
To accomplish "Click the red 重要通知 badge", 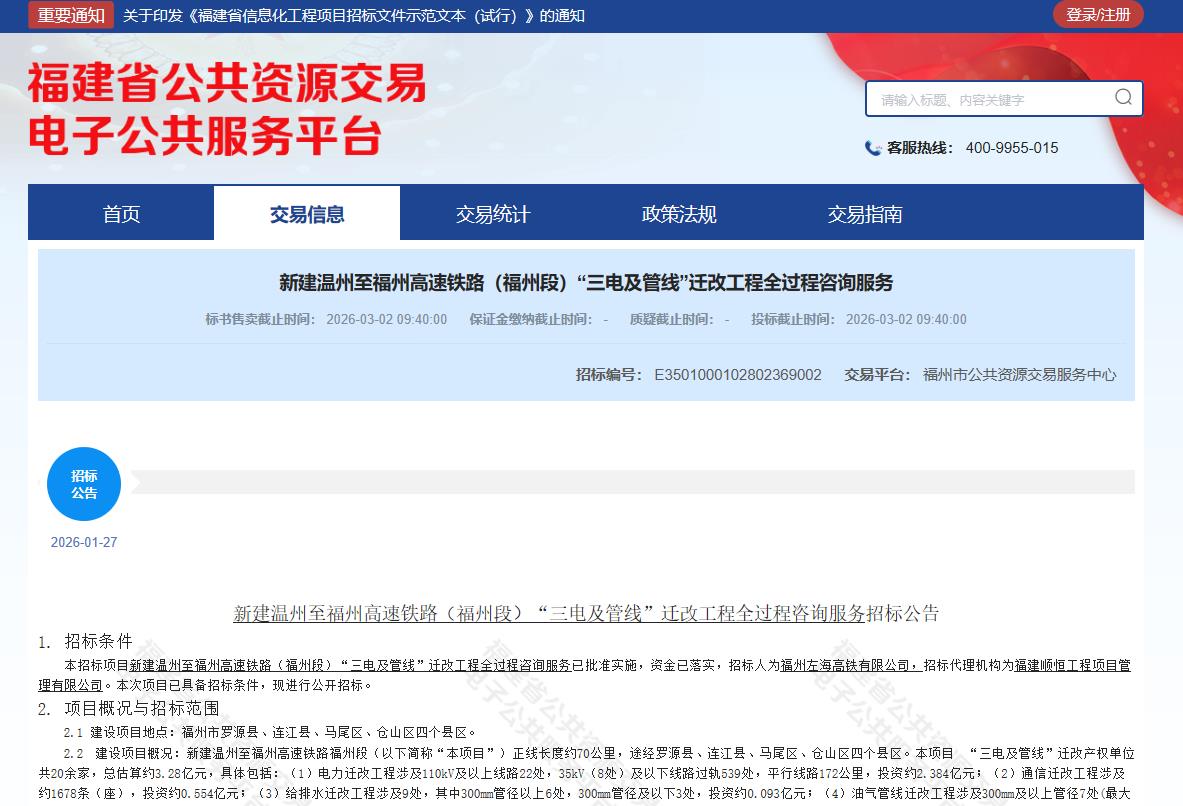I will pos(71,15).
